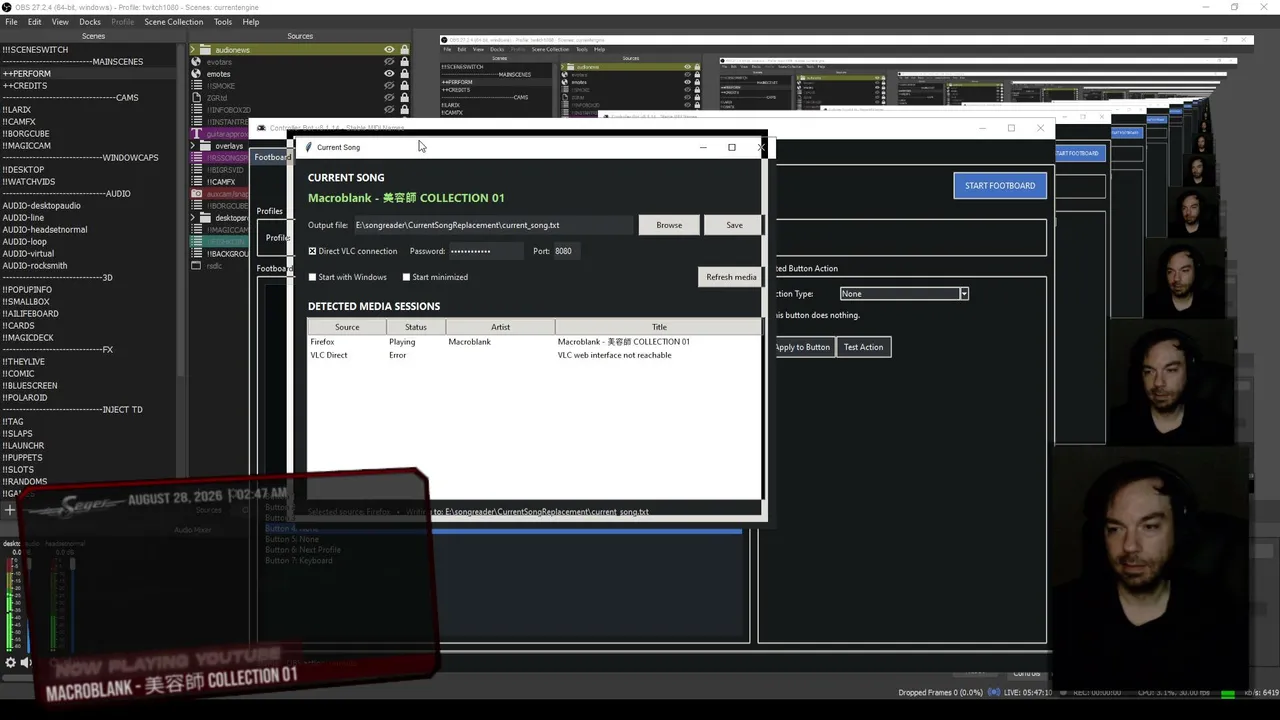Viewport: 1280px width, 720px height.
Task: Click Test Action in Controller Bot
Action: 863,347
